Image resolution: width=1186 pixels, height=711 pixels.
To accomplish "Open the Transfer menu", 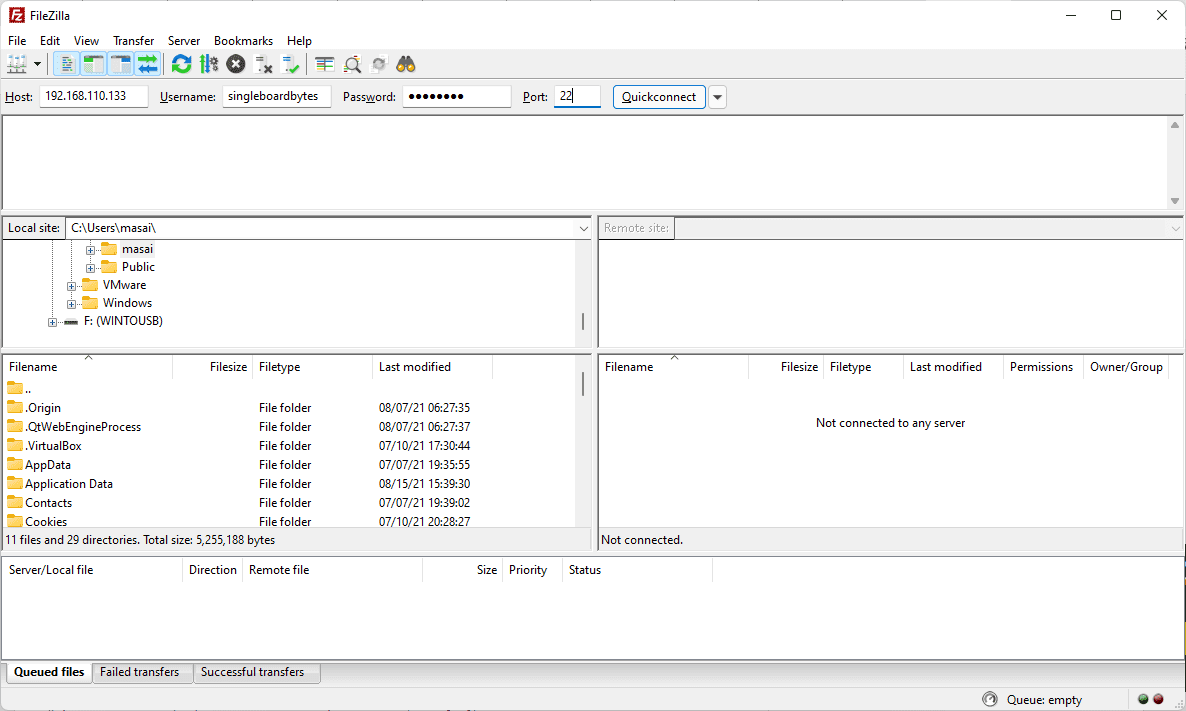I will [134, 41].
